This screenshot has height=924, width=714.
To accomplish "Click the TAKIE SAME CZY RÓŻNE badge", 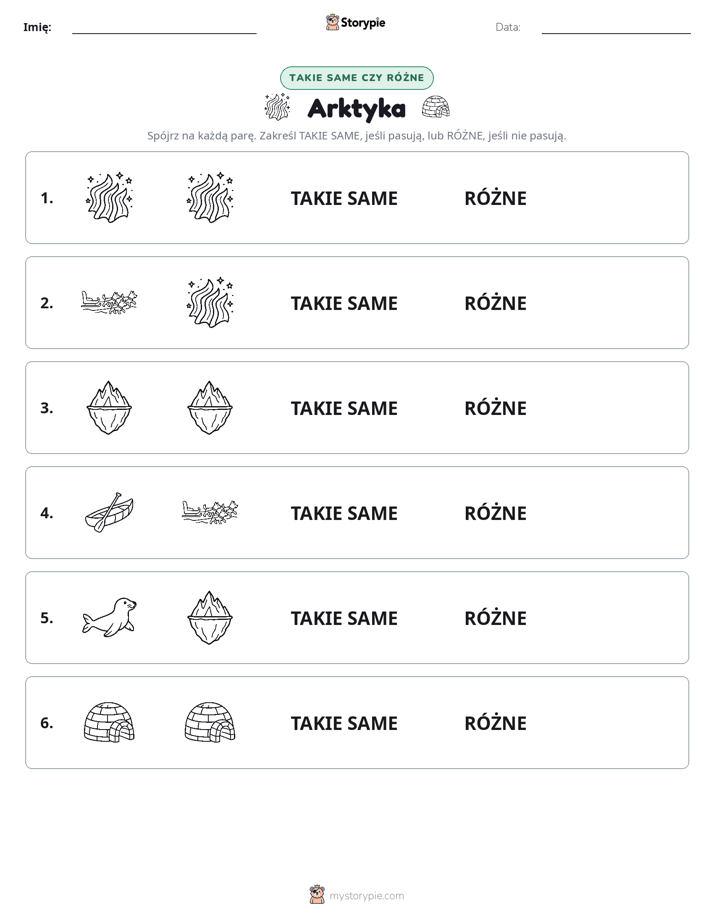I will [357, 78].
